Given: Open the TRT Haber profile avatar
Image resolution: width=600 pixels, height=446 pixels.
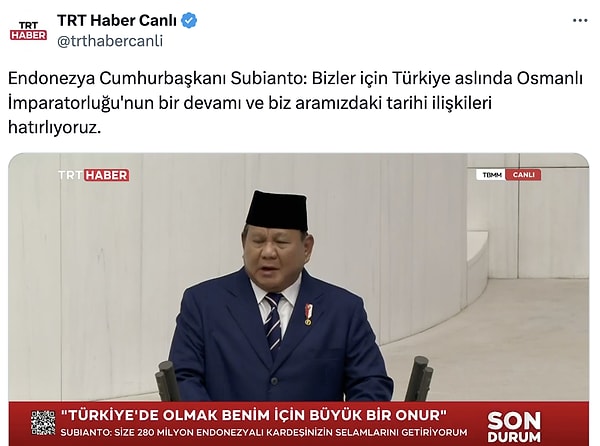Looking at the screenshot, I should click(x=28, y=31).
